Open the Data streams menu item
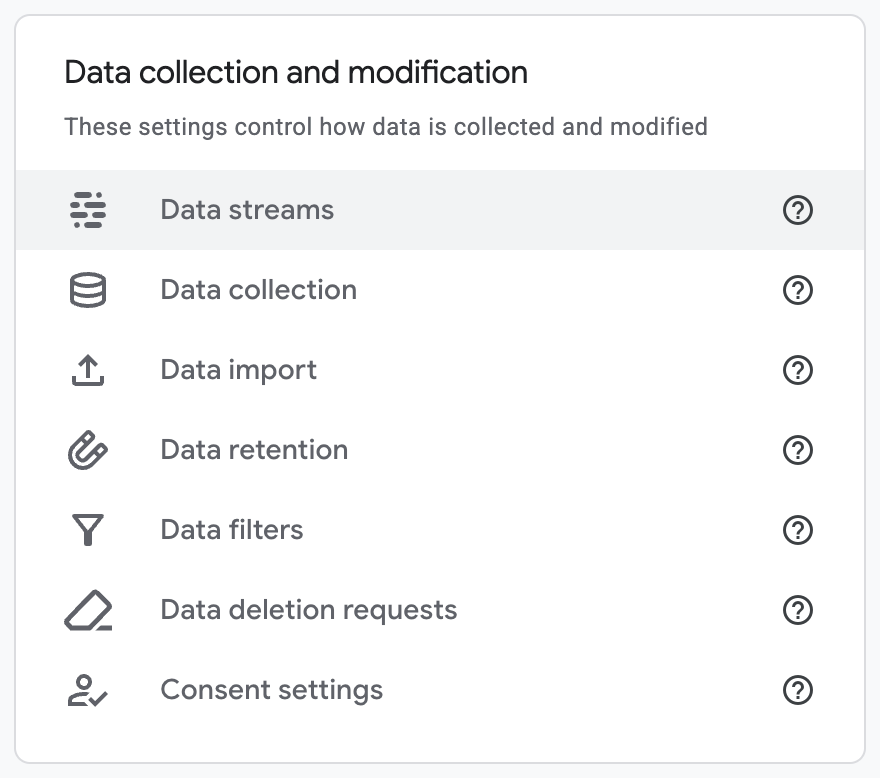 [440, 210]
